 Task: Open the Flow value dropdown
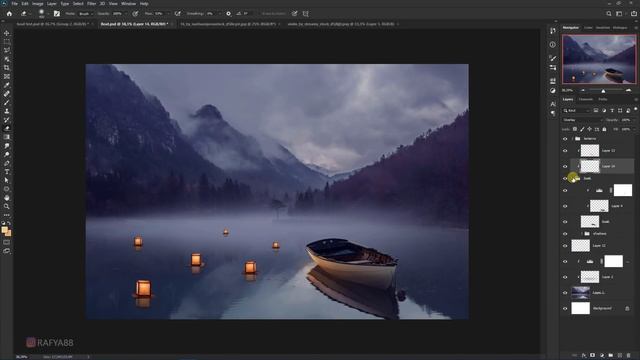167,13
